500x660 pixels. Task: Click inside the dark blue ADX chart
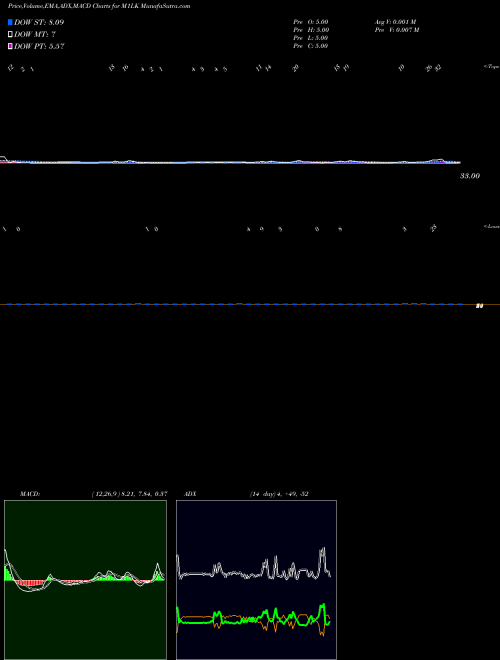pos(256,580)
